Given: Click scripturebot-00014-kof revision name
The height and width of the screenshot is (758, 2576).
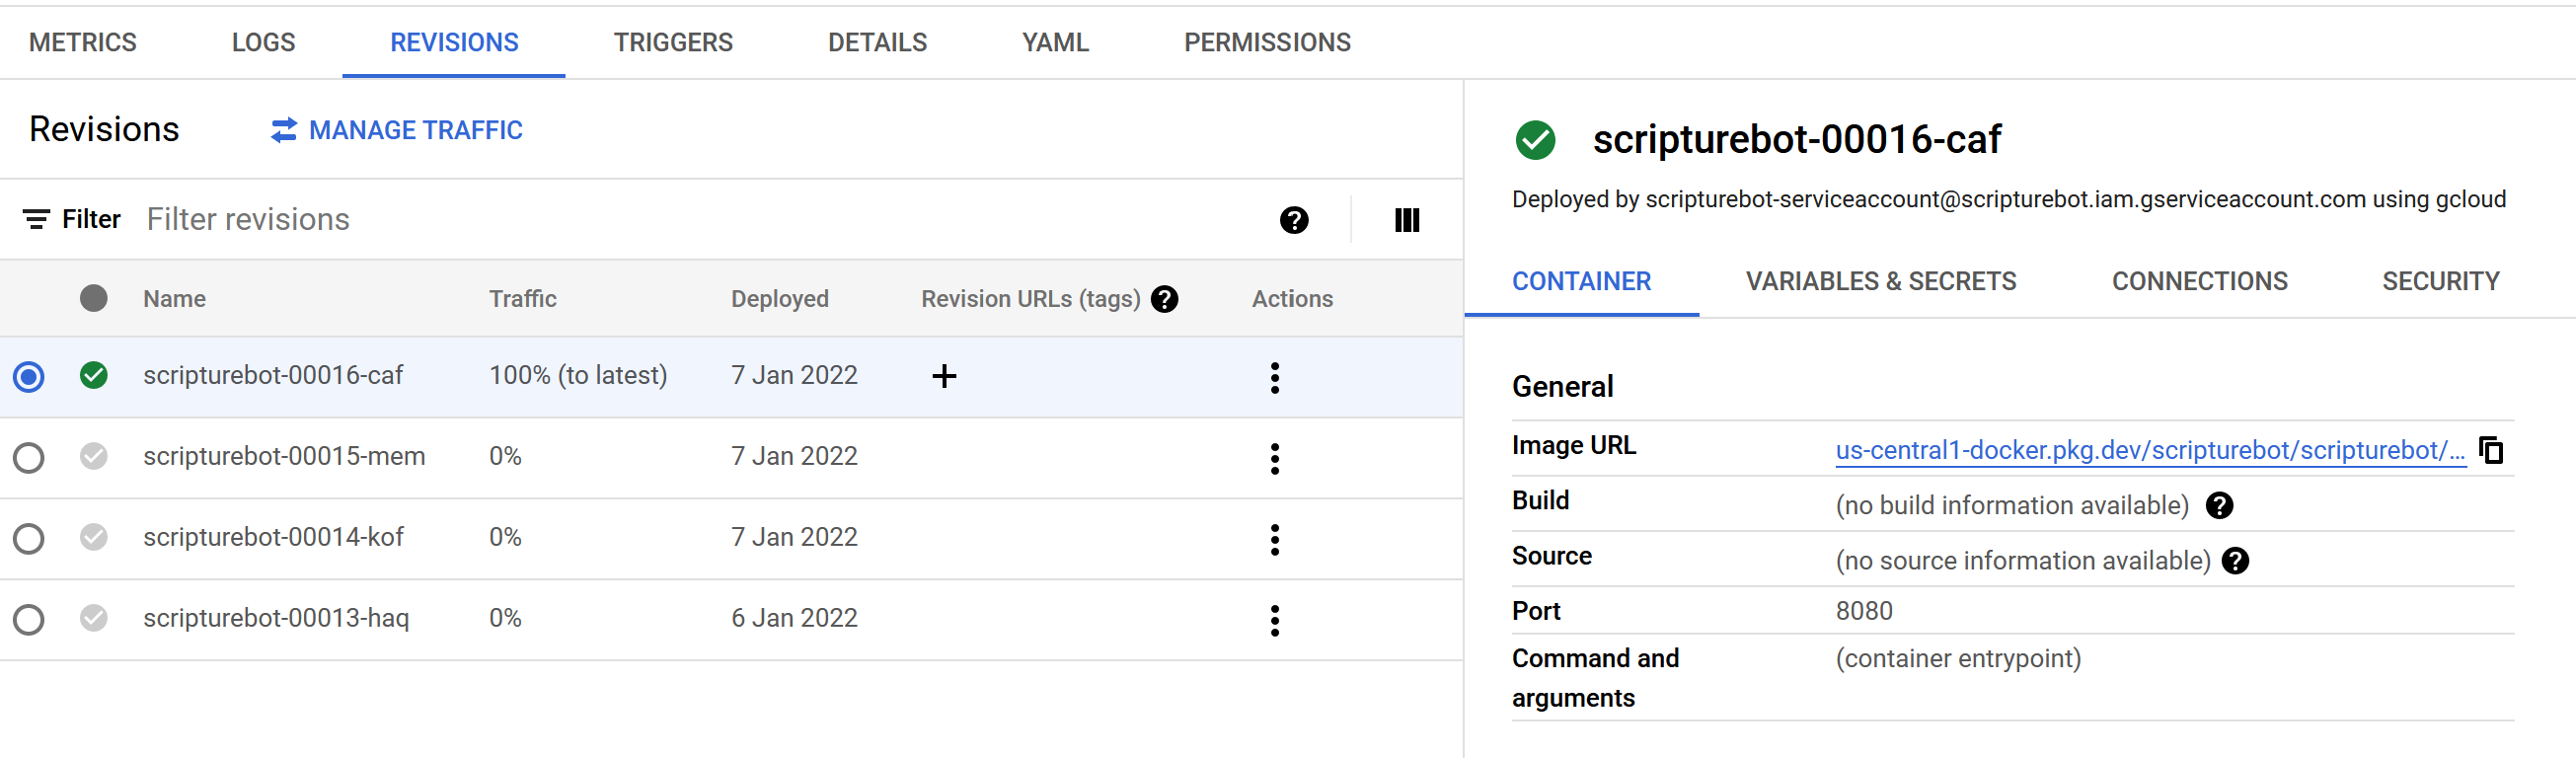Looking at the screenshot, I should point(273,537).
